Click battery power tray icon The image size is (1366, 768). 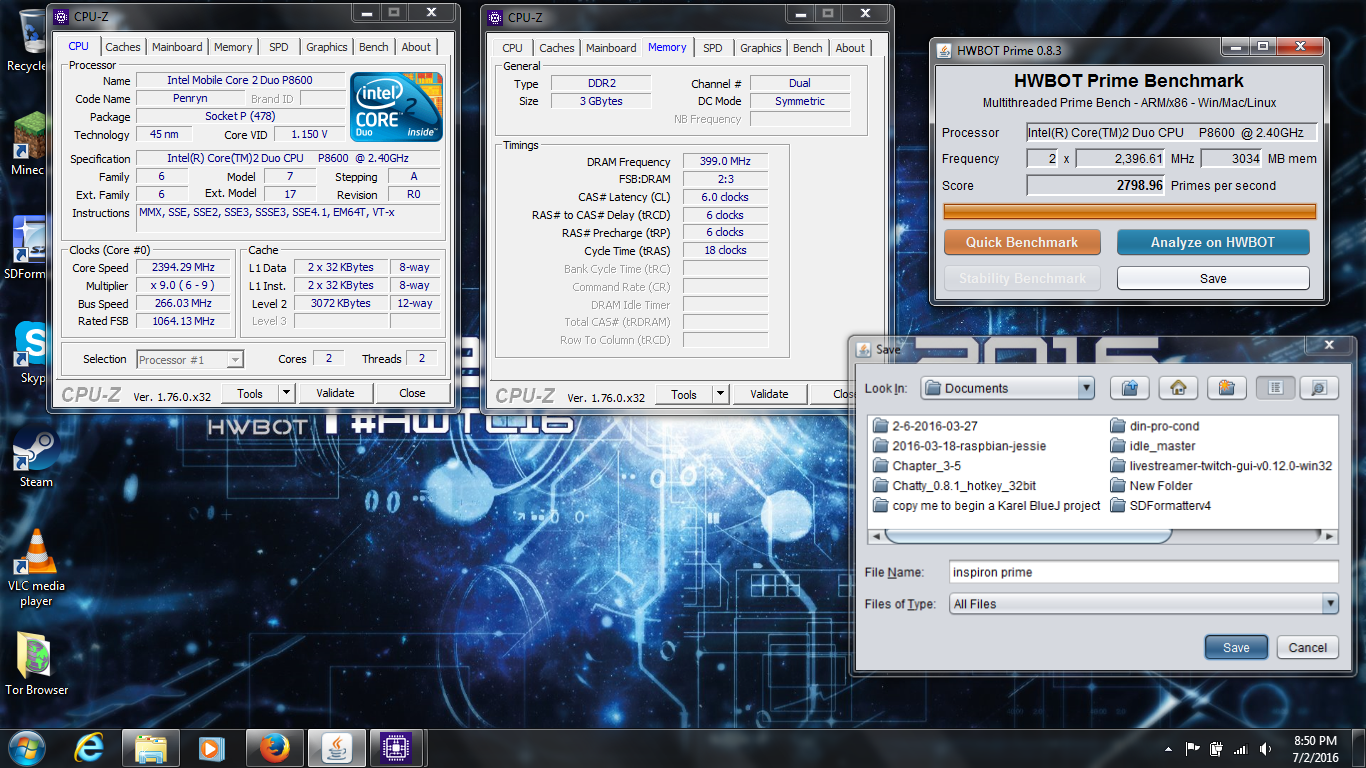1216,749
